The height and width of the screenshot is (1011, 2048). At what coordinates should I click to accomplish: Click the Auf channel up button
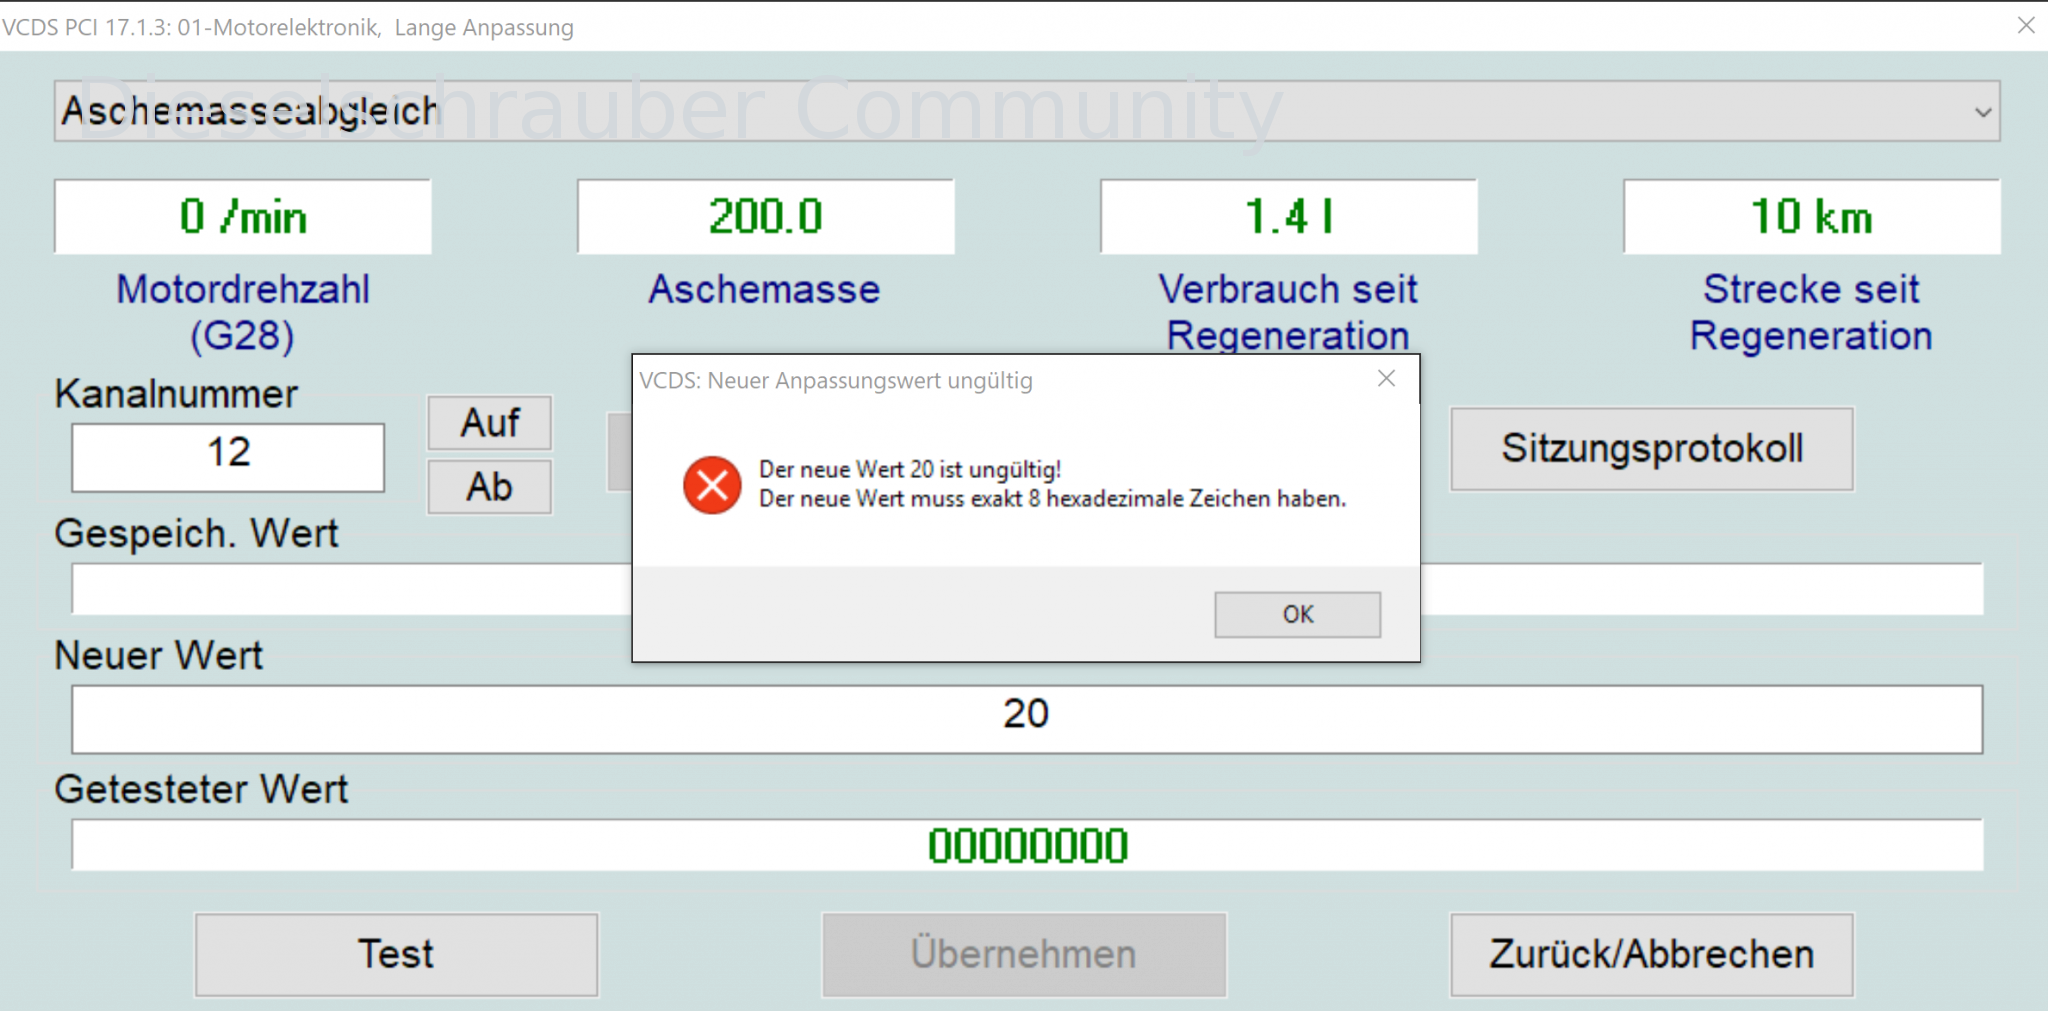click(489, 422)
